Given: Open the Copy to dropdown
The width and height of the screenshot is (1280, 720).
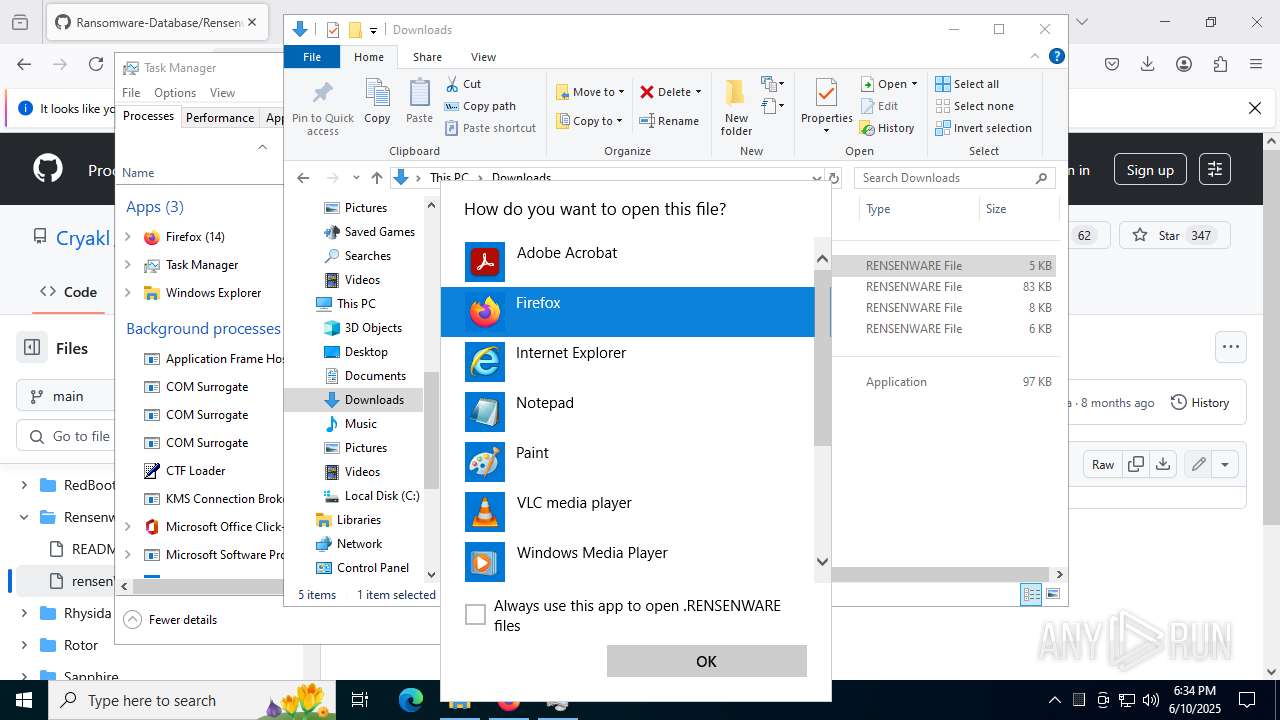Looking at the screenshot, I should (x=589, y=121).
